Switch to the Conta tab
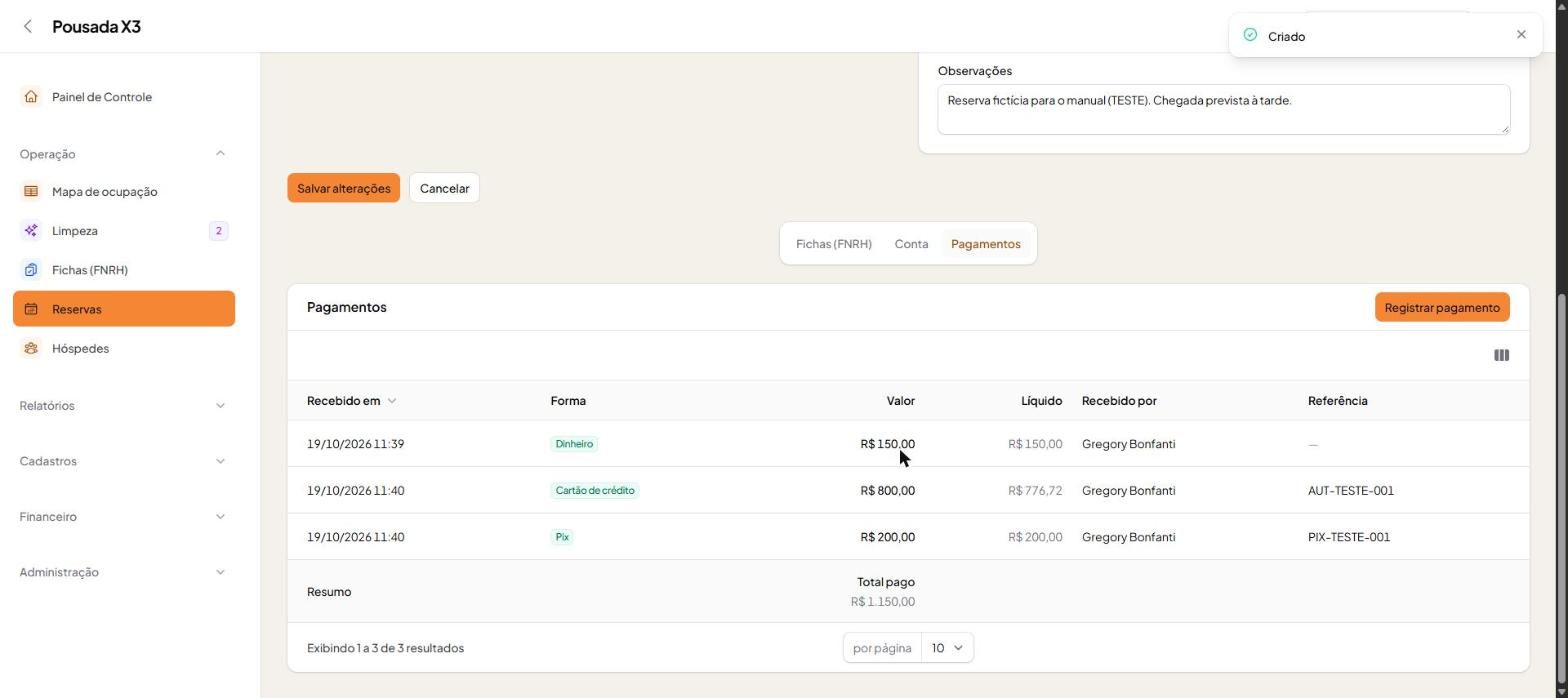This screenshot has width=1568, height=698. tap(911, 244)
